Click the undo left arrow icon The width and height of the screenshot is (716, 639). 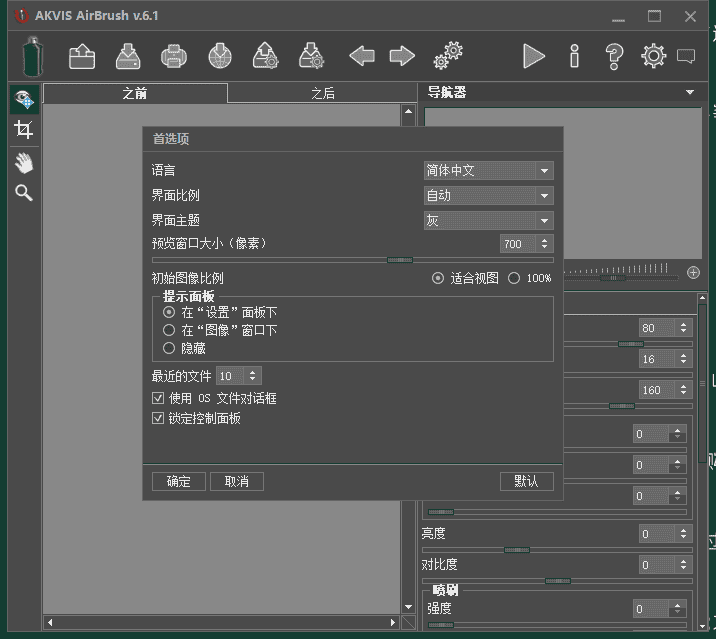(362, 56)
